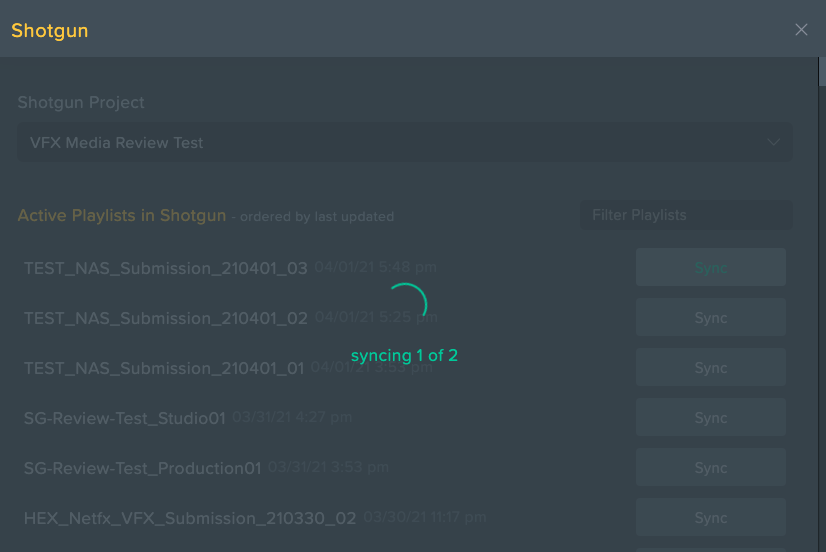Sync HEX_Netfx_VFX_Submission_210330_02 playlist
Screen dimensions: 826x552
(x=711, y=517)
